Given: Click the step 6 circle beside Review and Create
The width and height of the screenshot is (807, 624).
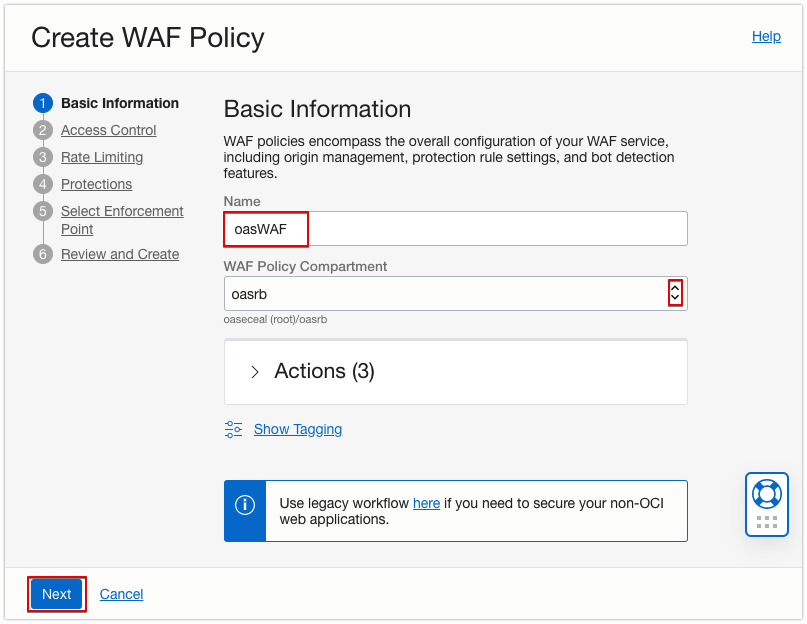Looking at the screenshot, I should [42, 254].
